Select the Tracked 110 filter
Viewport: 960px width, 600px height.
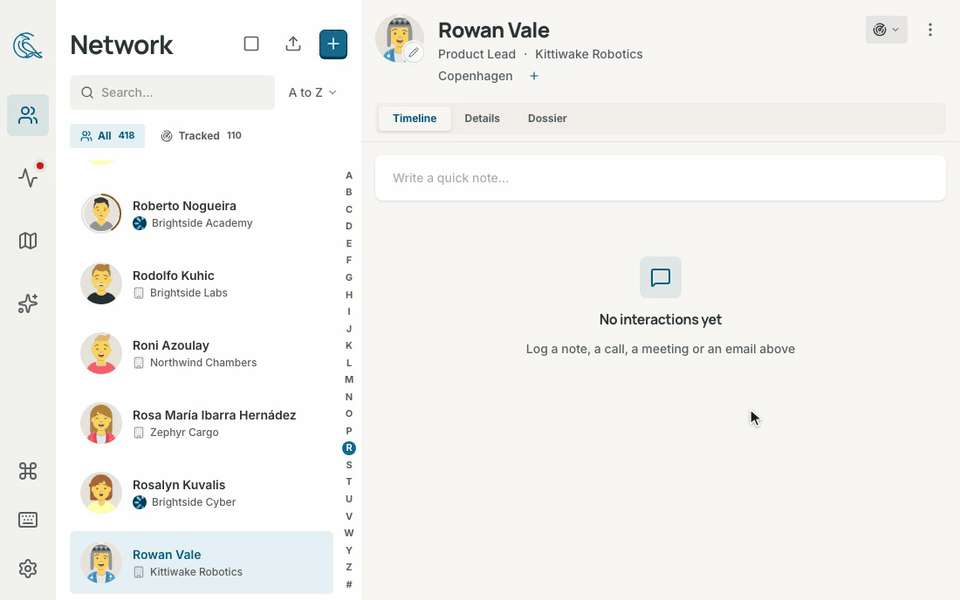click(x=201, y=136)
